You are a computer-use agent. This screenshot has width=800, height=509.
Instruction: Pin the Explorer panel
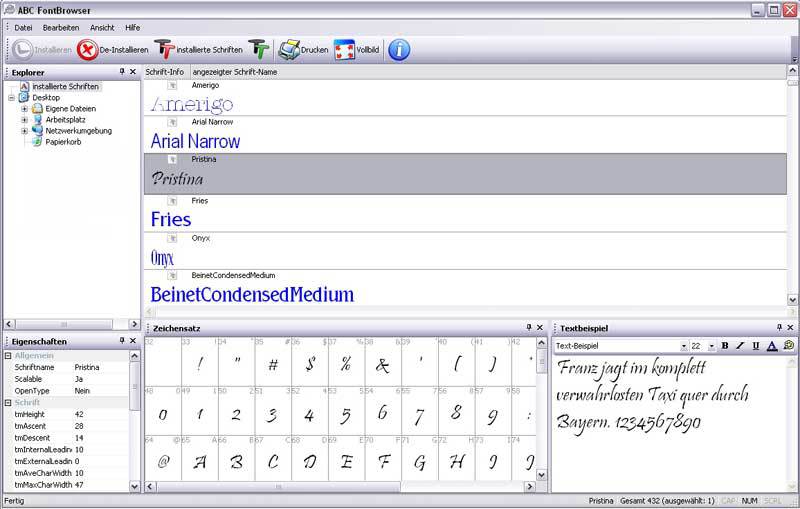[x=122, y=72]
